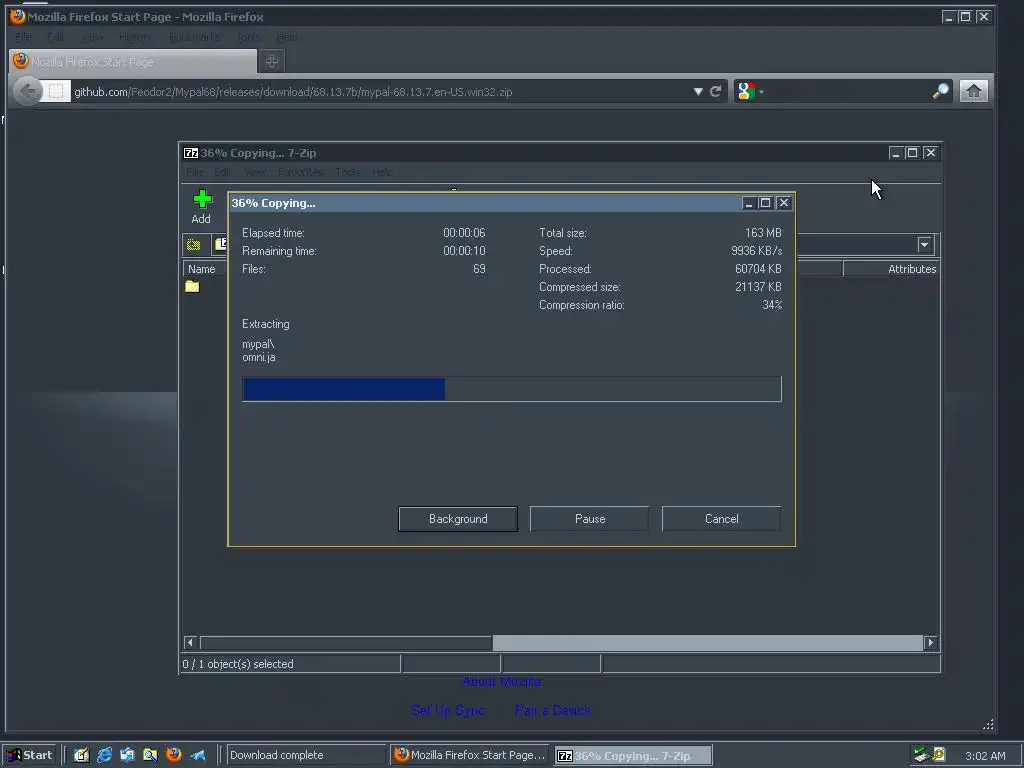Open the search engine selector dropdown

pyautogui.click(x=761, y=92)
